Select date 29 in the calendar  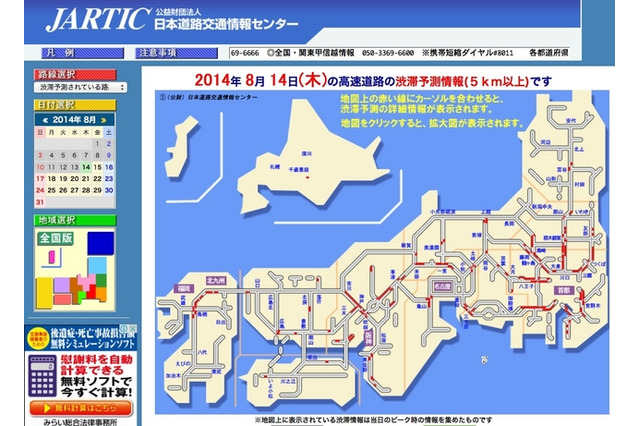(97, 190)
